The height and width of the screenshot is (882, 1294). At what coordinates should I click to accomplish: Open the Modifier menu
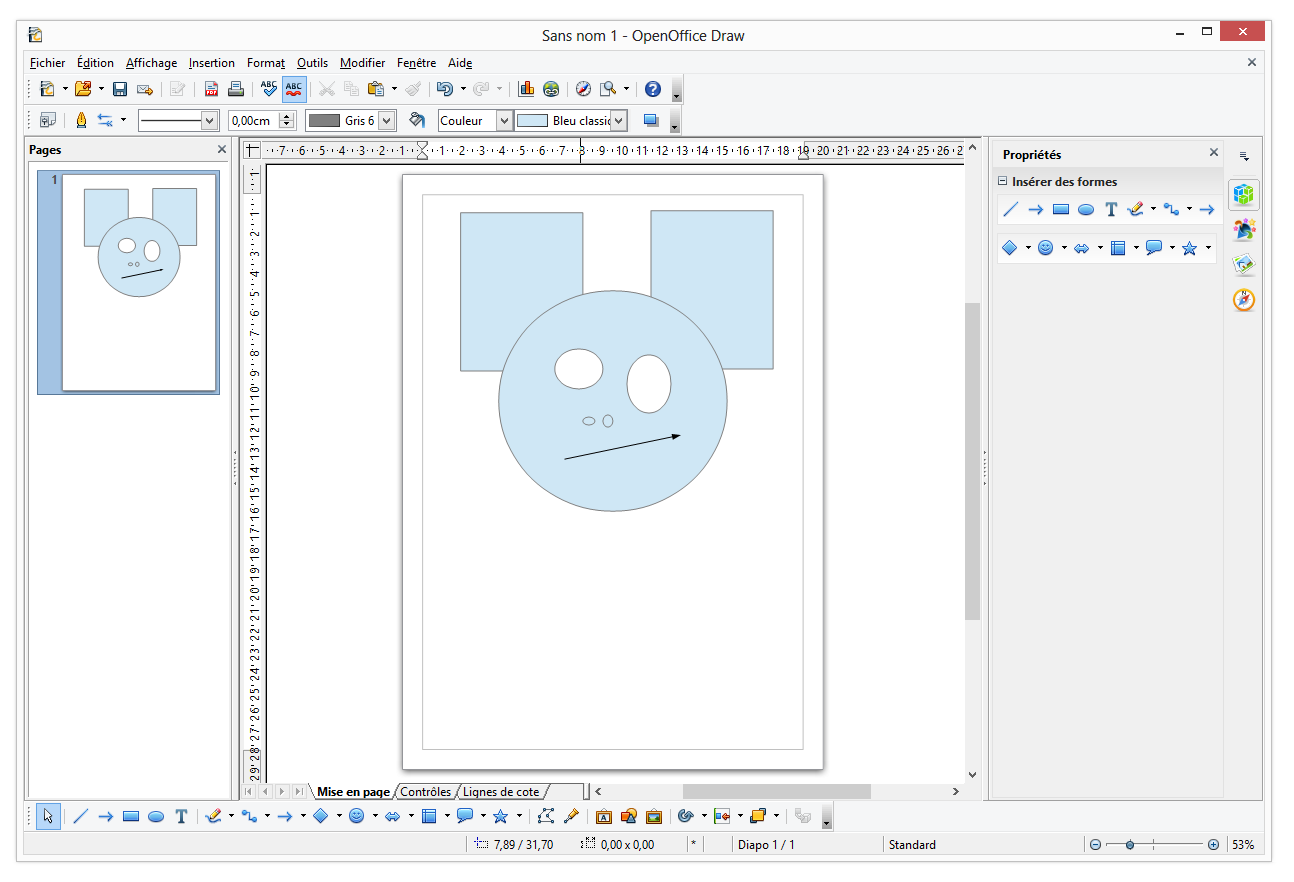[x=362, y=63]
